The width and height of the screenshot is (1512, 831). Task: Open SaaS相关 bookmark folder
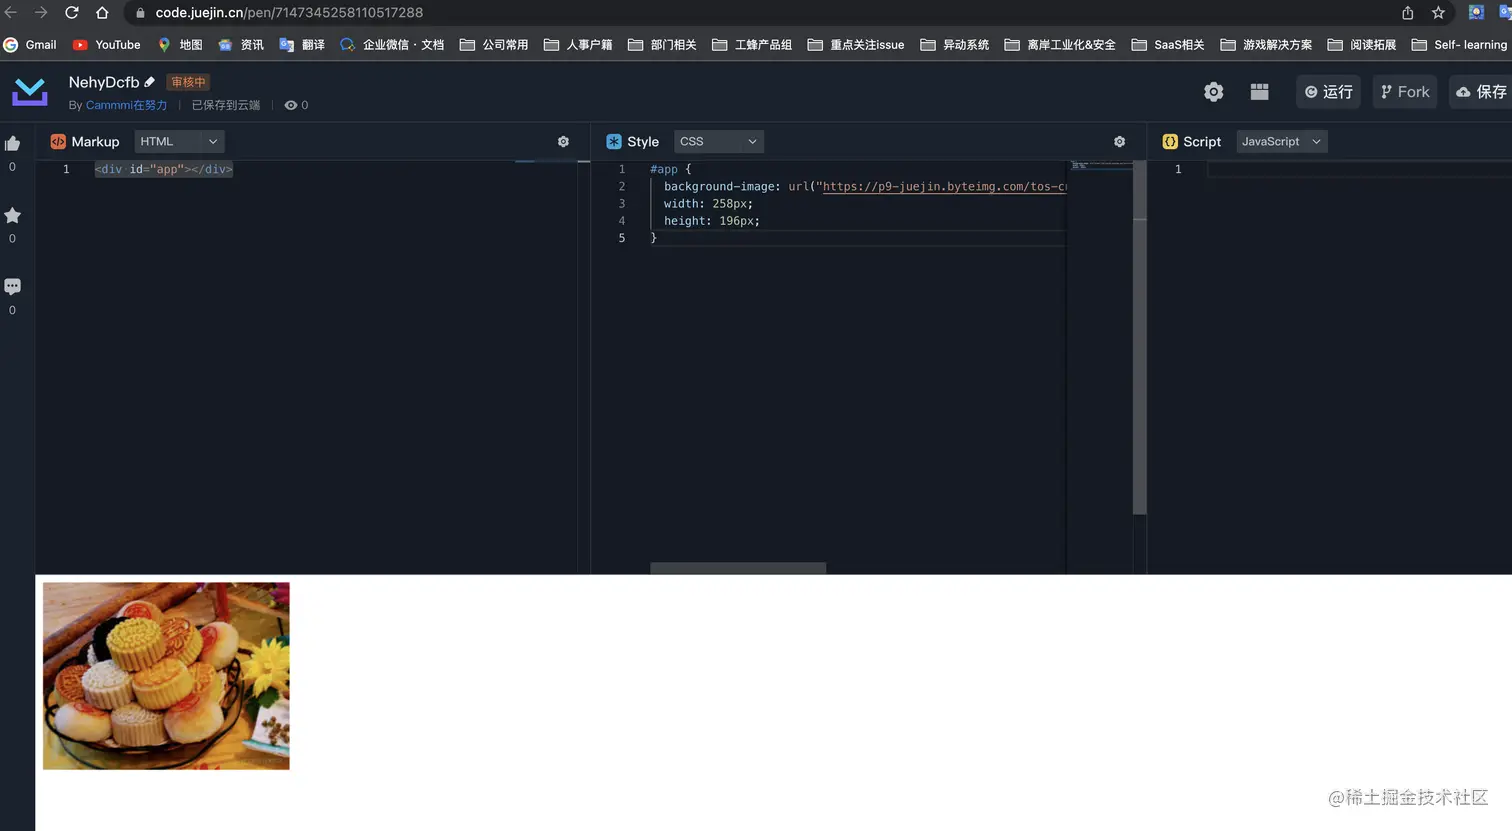tap(1168, 45)
